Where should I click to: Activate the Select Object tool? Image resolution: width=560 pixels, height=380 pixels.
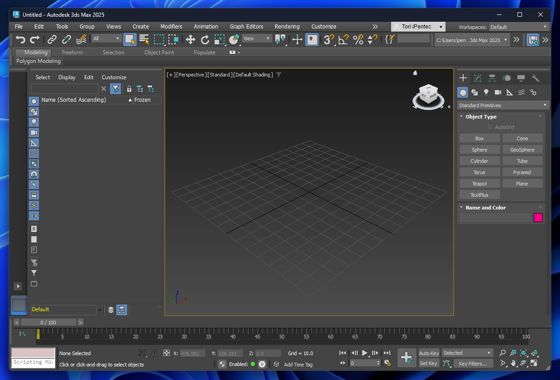pos(130,39)
